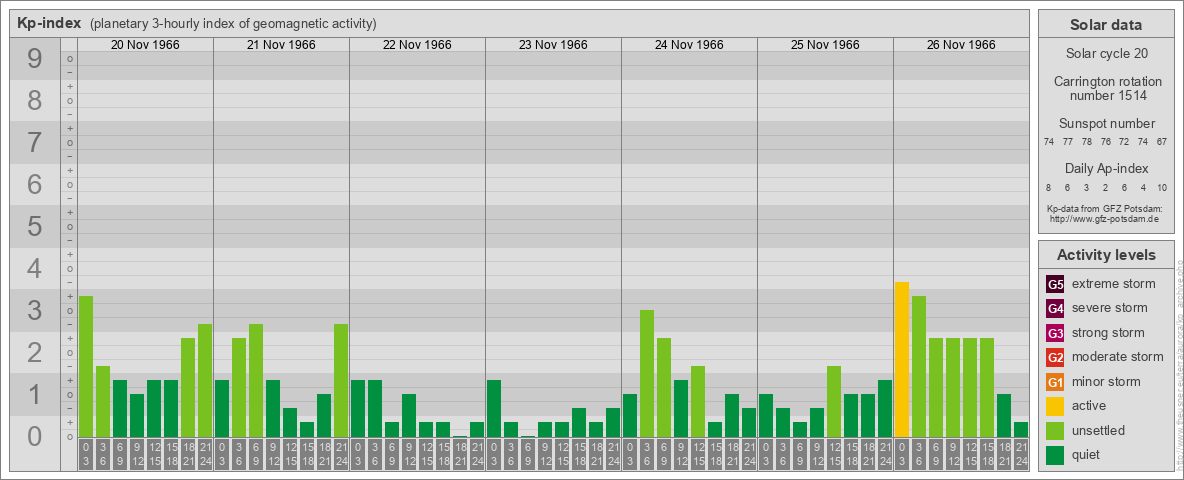Viewport: 1184px width, 480px height.
Task: Click the Kp scale number 7
Action: 34,143
